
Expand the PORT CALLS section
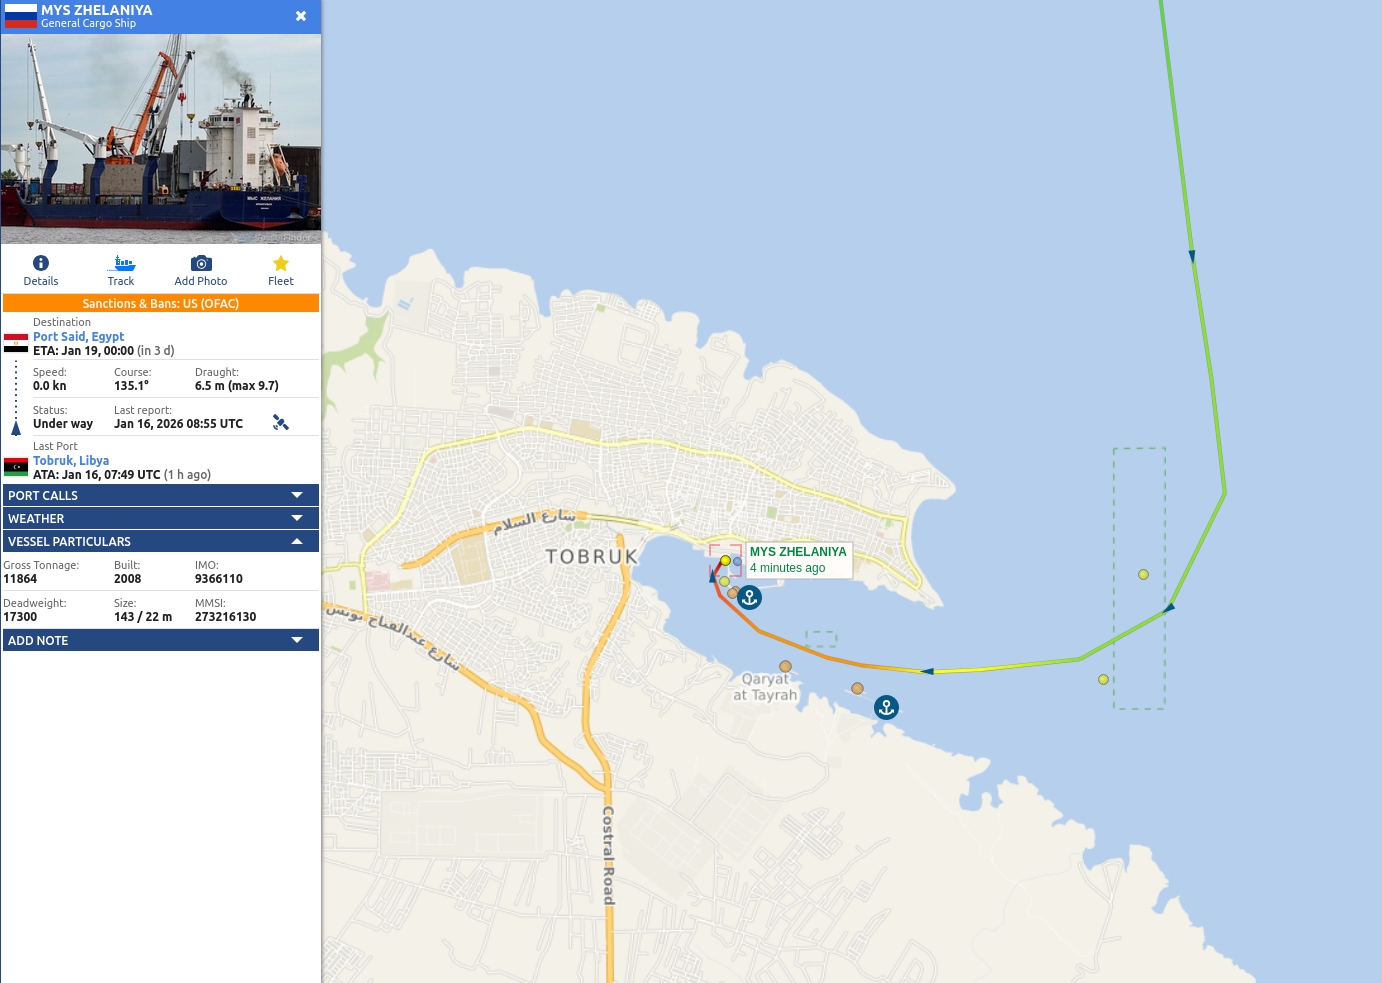(x=161, y=495)
